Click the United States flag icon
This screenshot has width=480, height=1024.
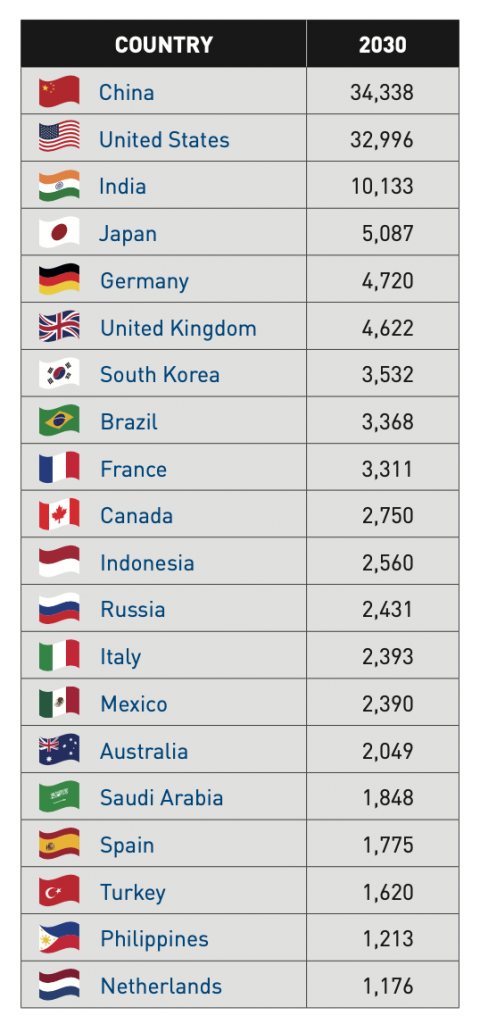click(59, 138)
